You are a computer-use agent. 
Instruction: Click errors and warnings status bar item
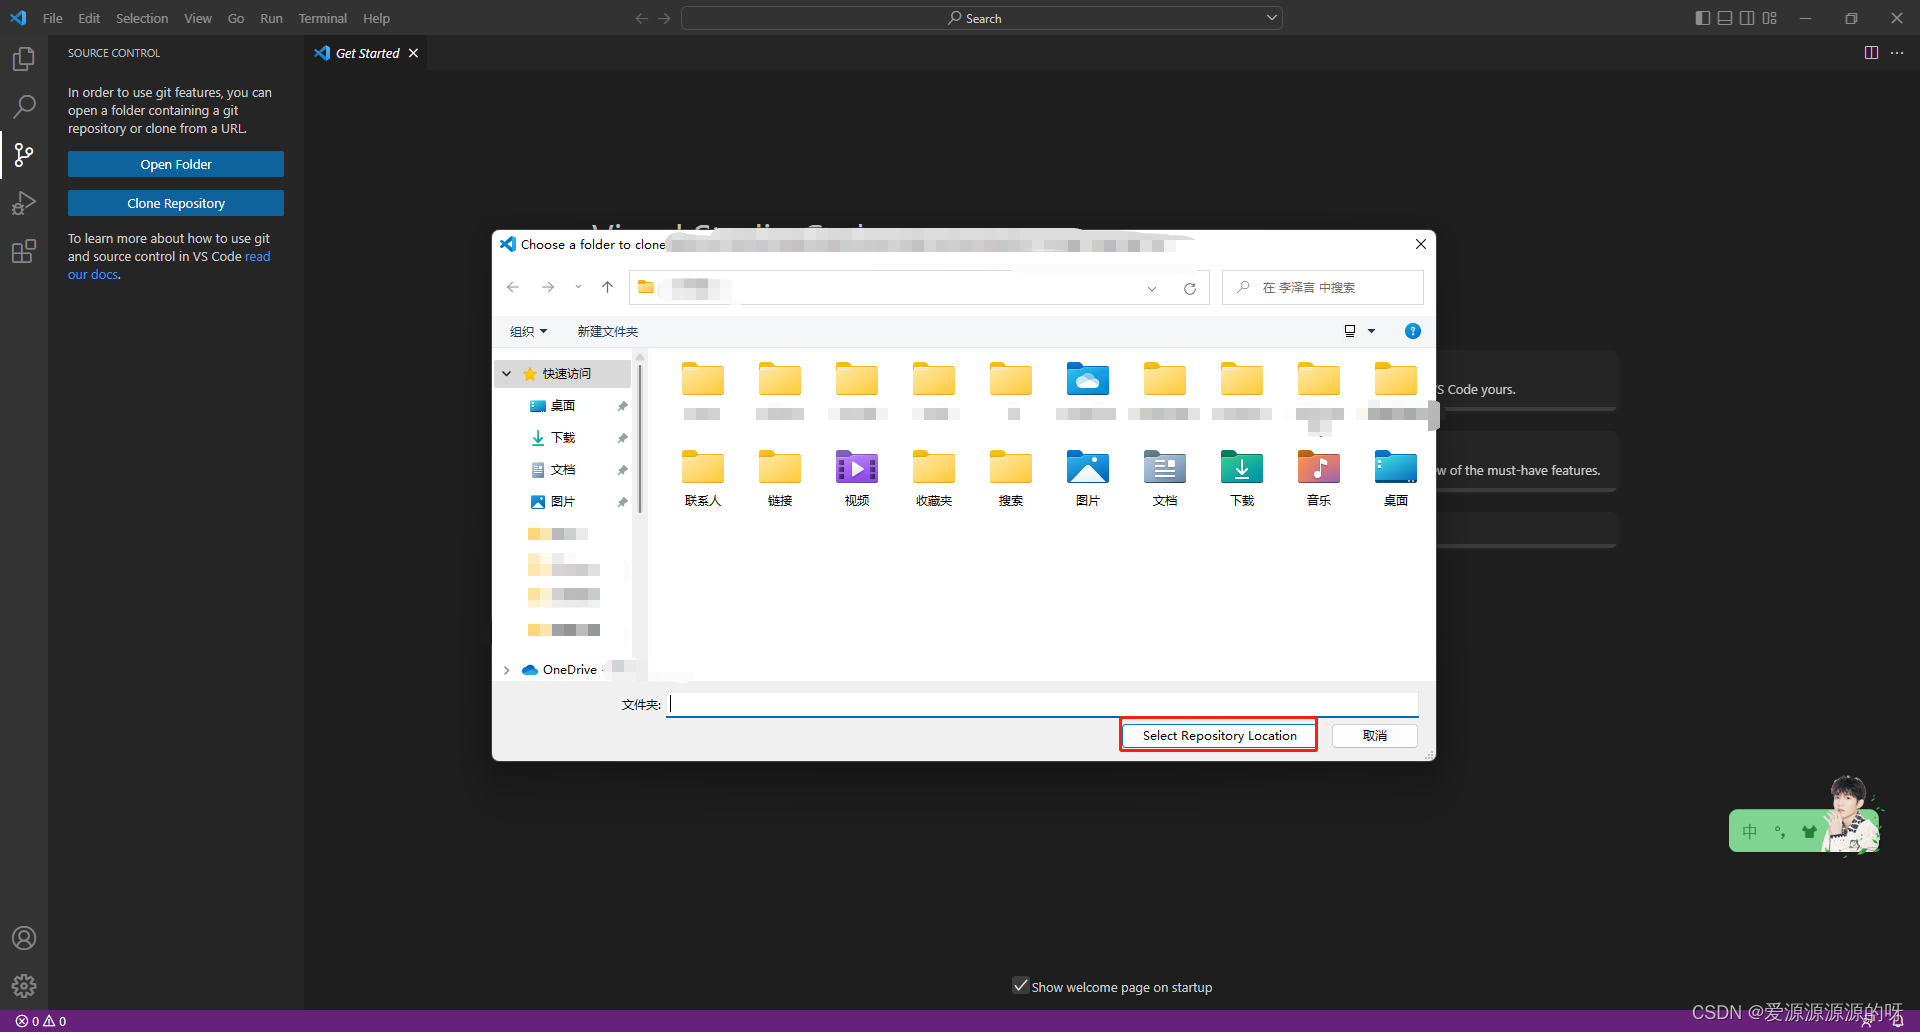click(41, 1021)
